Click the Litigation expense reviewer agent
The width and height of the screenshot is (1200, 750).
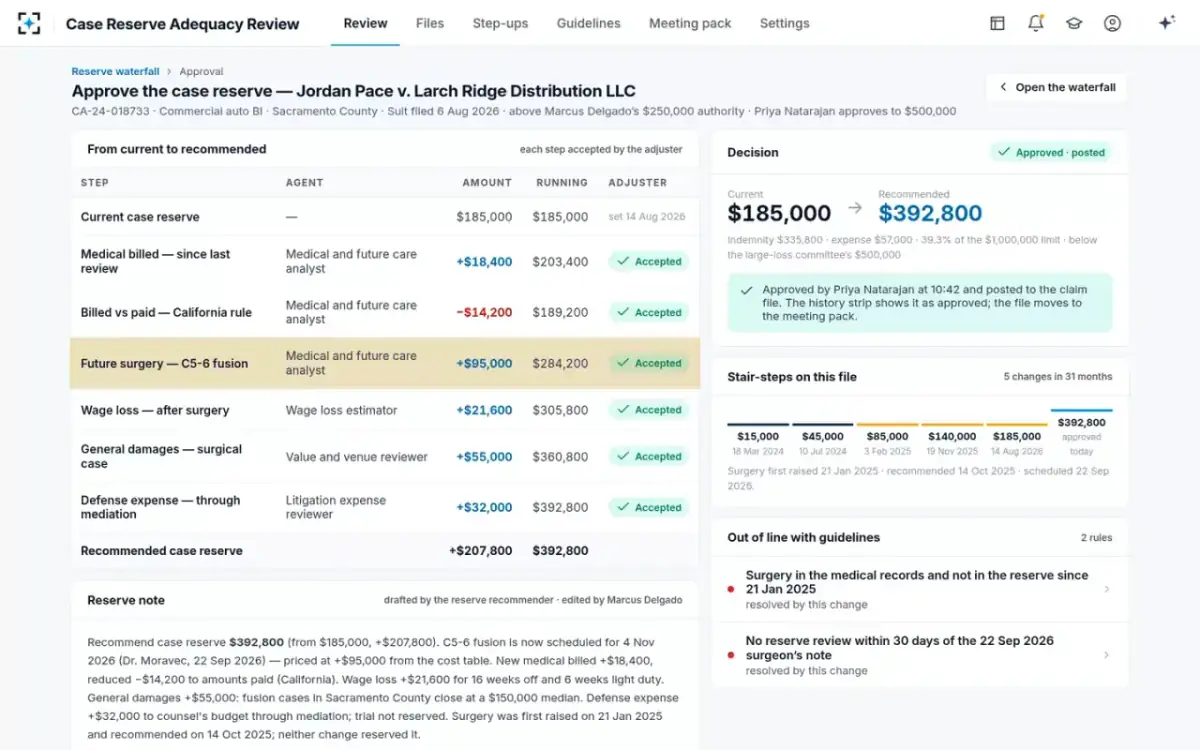click(336, 507)
